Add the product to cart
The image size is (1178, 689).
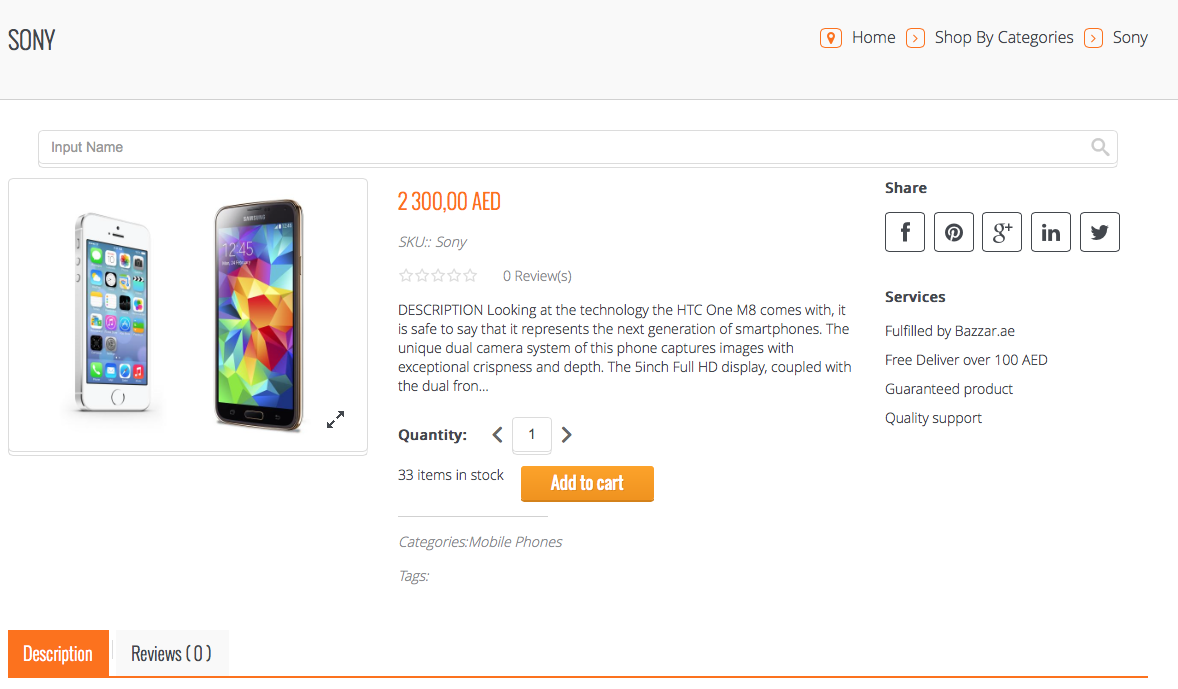pyautogui.click(x=587, y=483)
